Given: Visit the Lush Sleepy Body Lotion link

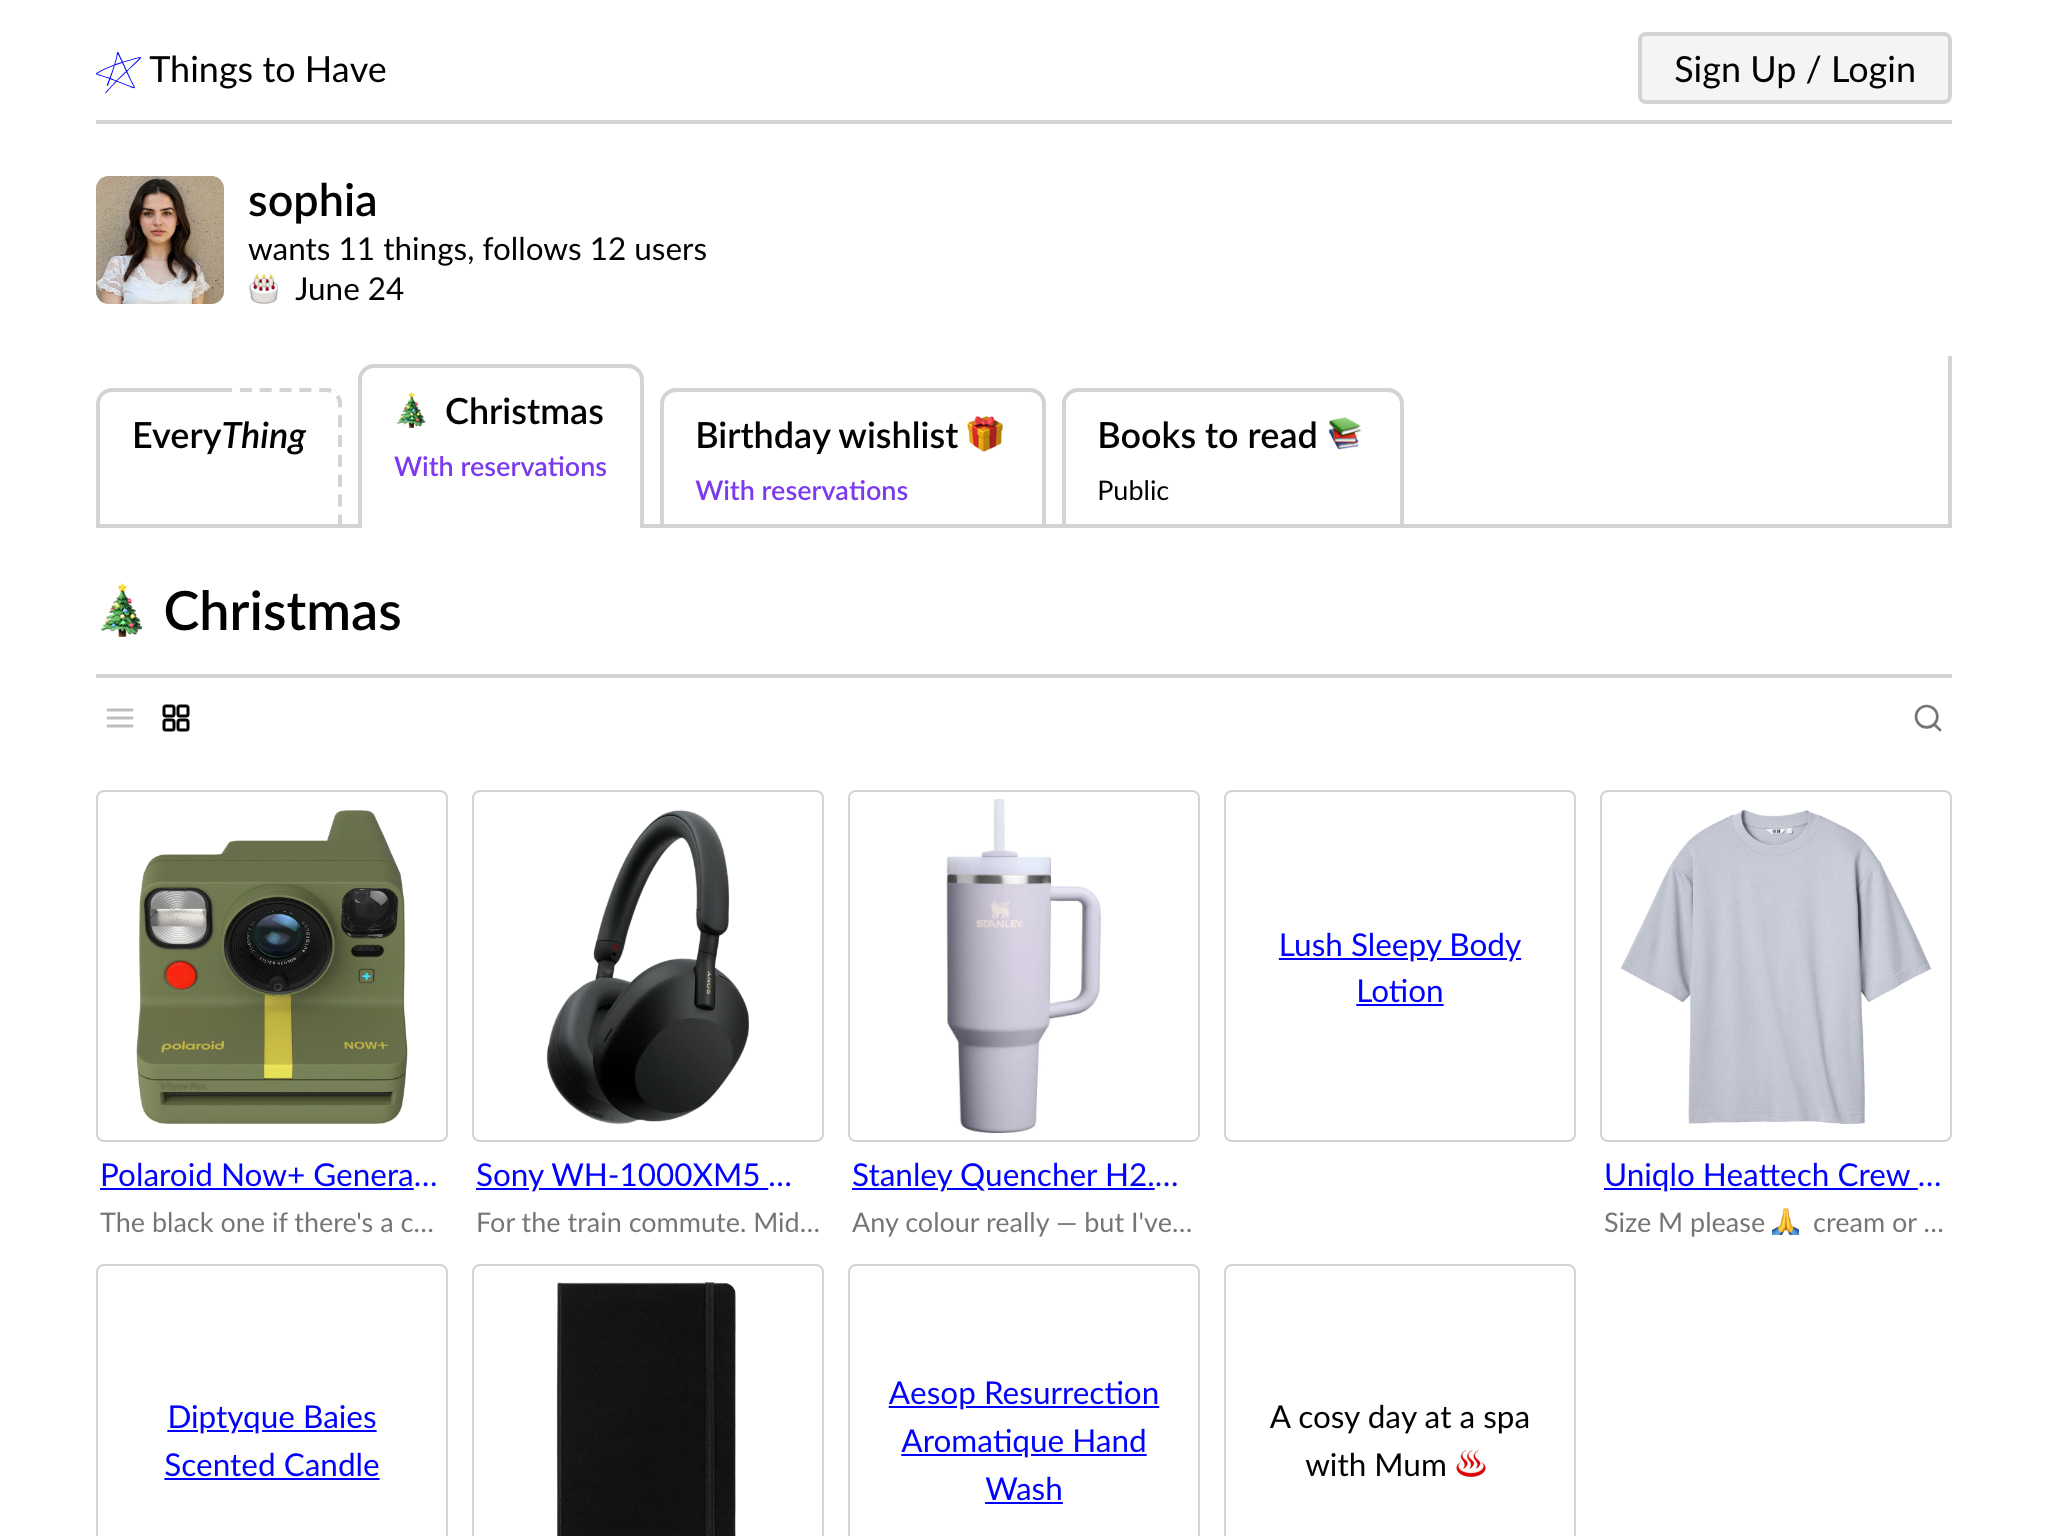Looking at the screenshot, I should (1400, 968).
